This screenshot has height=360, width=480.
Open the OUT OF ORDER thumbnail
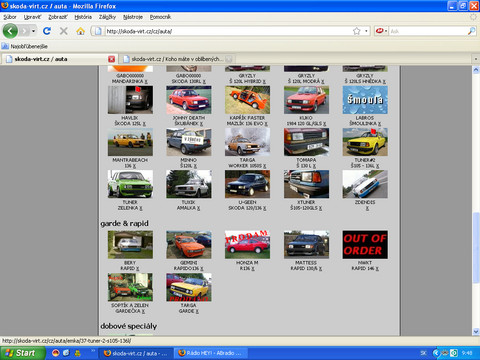click(x=365, y=245)
